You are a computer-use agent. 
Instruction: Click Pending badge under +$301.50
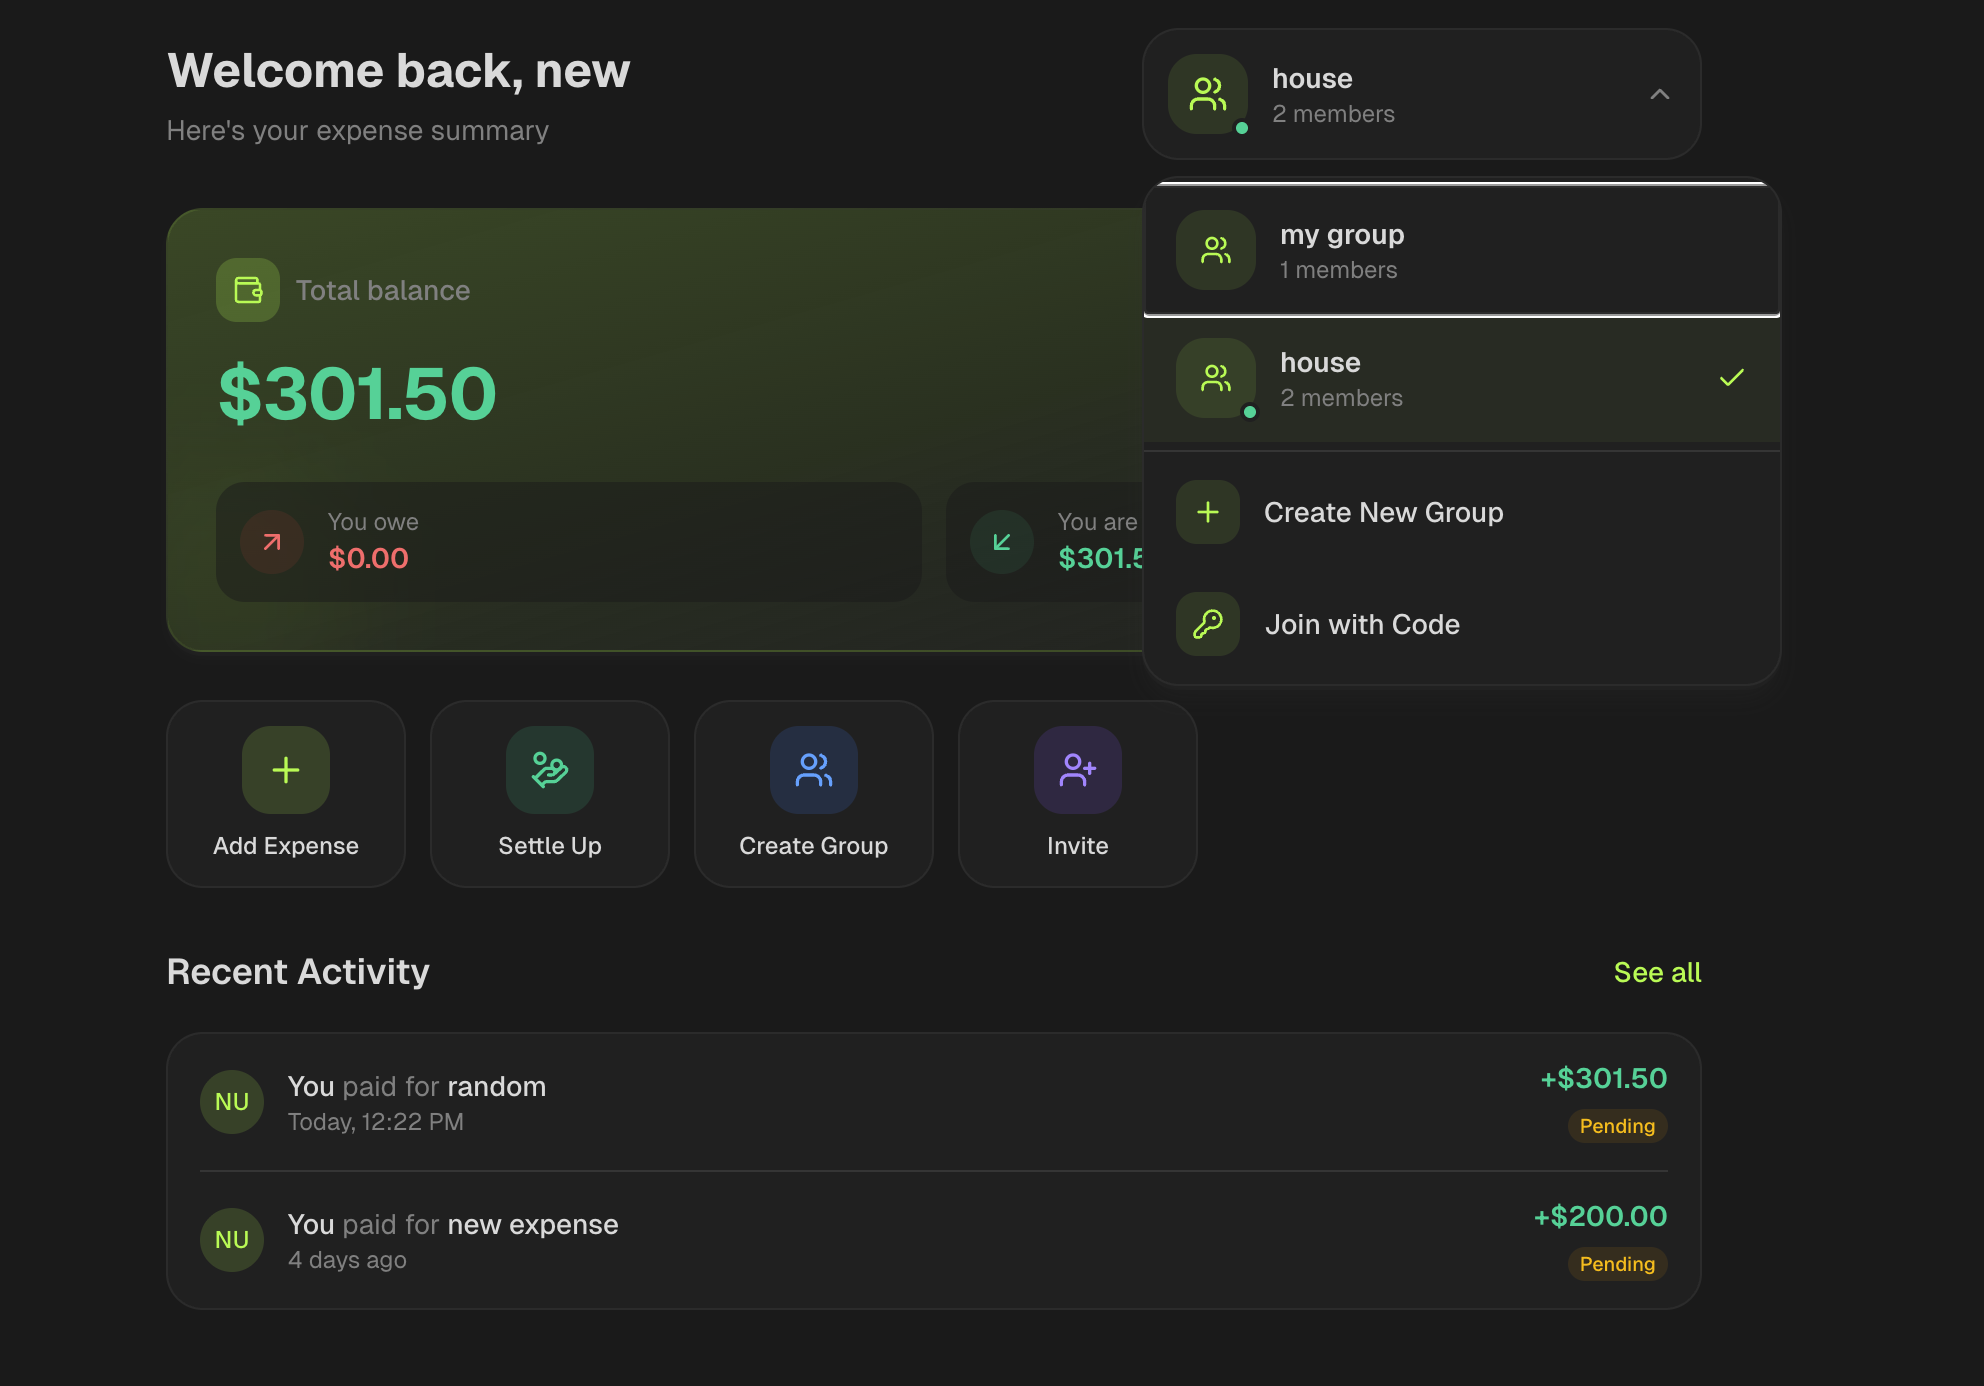[1617, 1126]
